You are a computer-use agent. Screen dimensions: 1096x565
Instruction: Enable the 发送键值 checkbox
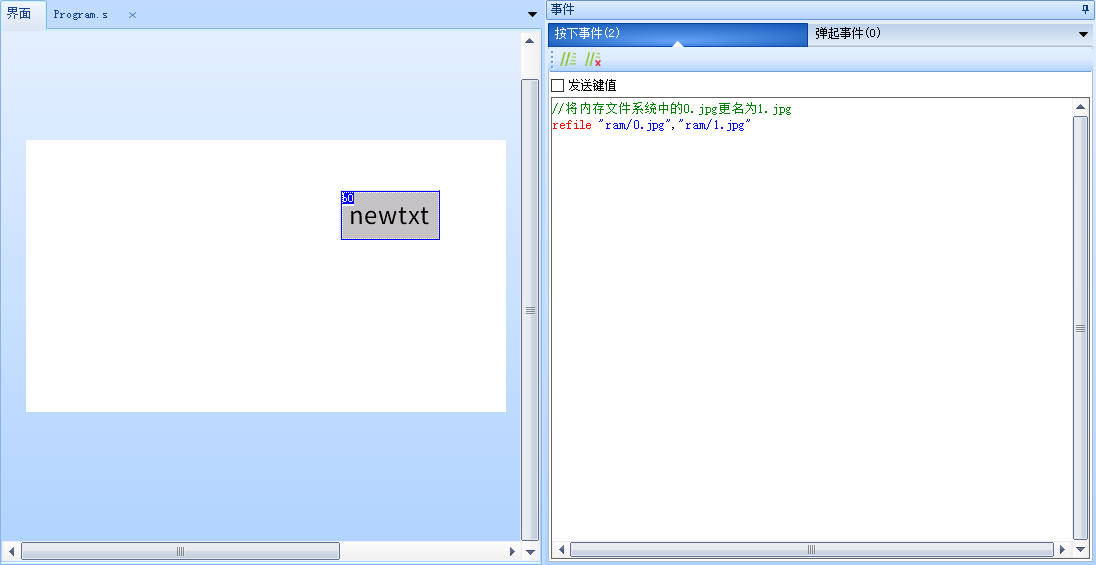pos(558,86)
